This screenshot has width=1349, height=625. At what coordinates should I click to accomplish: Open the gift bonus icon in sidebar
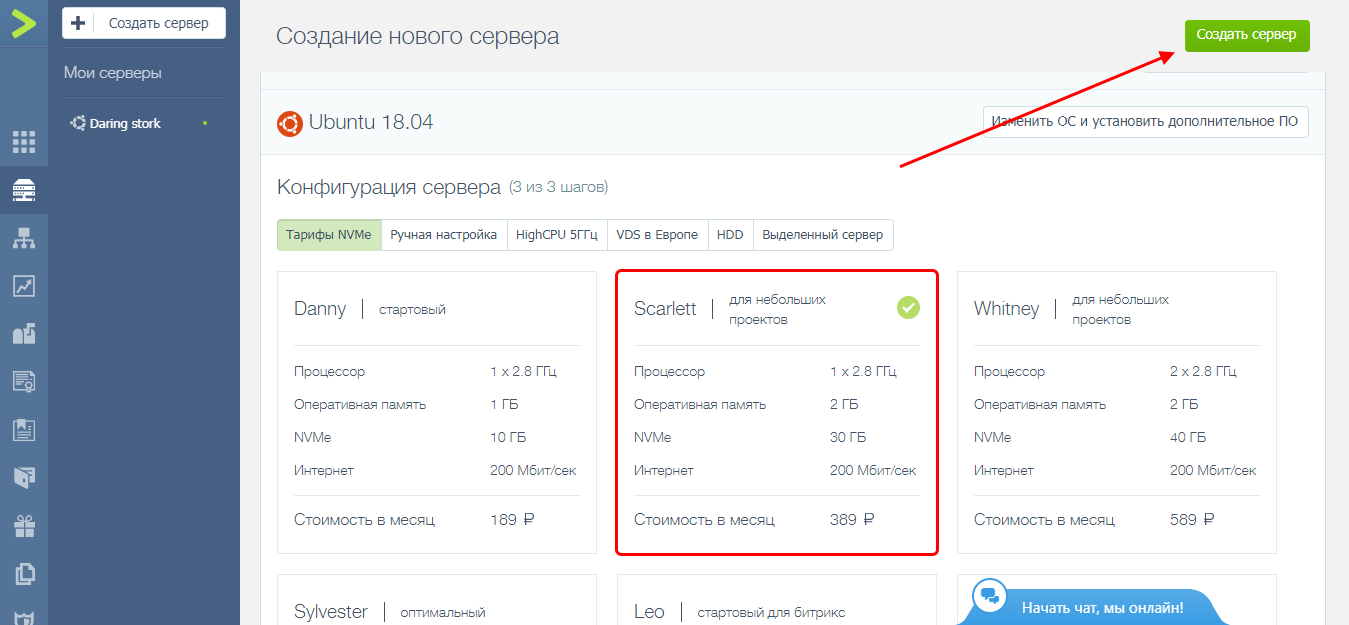pos(24,525)
